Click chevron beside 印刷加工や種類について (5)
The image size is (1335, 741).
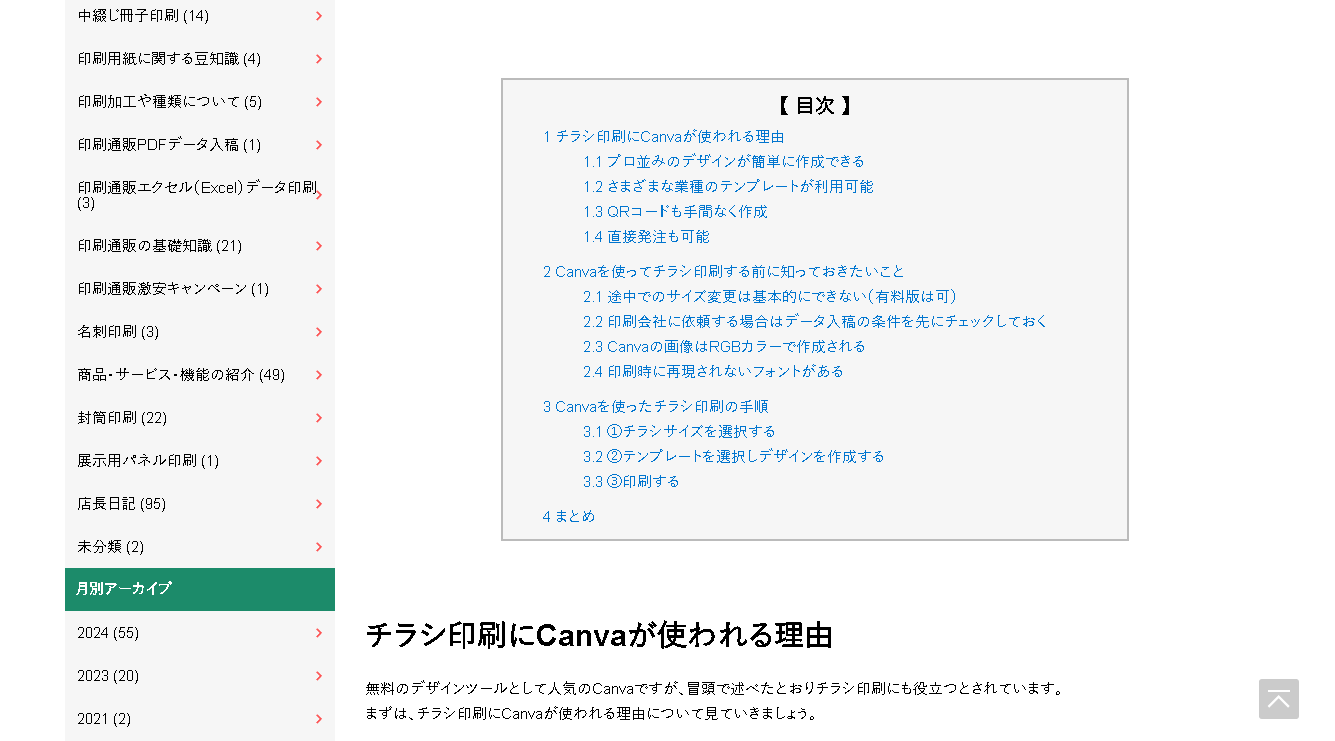coord(319,102)
